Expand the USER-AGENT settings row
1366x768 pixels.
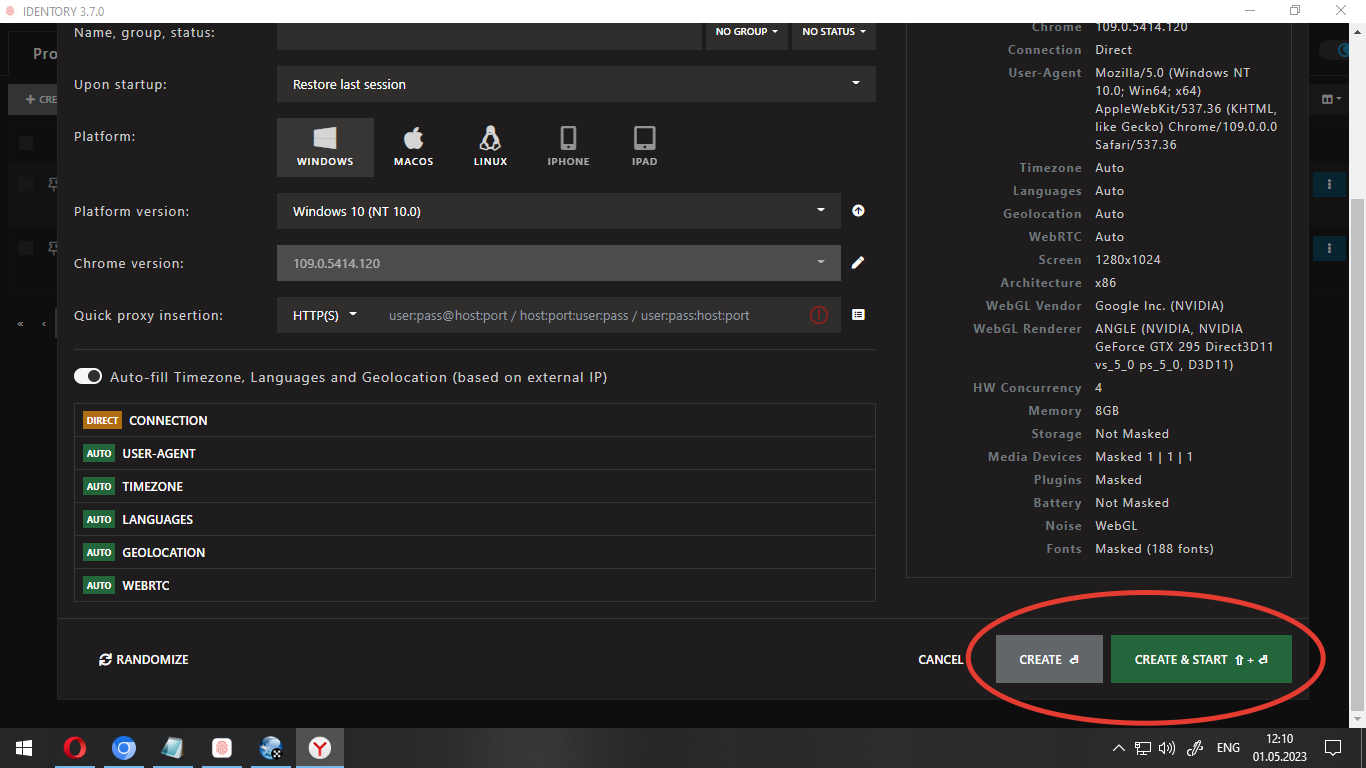click(x=474, y=453)
